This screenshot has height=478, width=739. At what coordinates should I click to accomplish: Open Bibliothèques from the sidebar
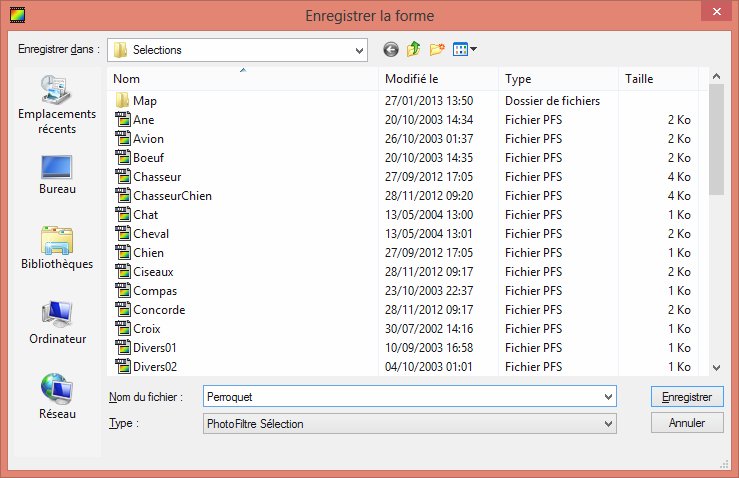[x=57, y=249]
